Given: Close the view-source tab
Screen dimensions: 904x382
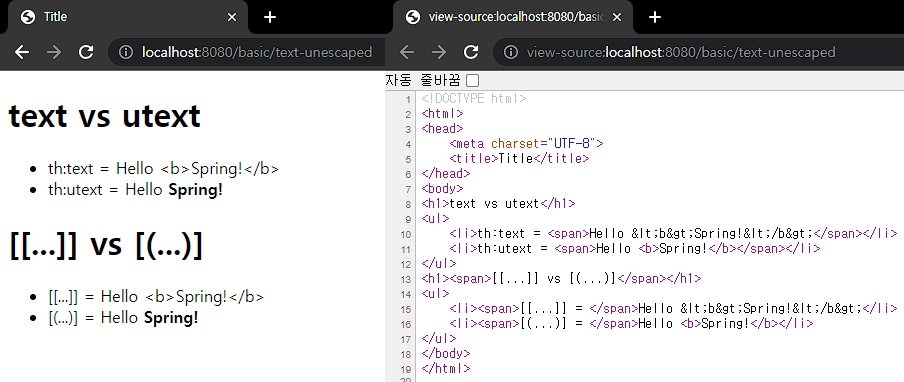Looking at the screenshot, I should [616, 17].
